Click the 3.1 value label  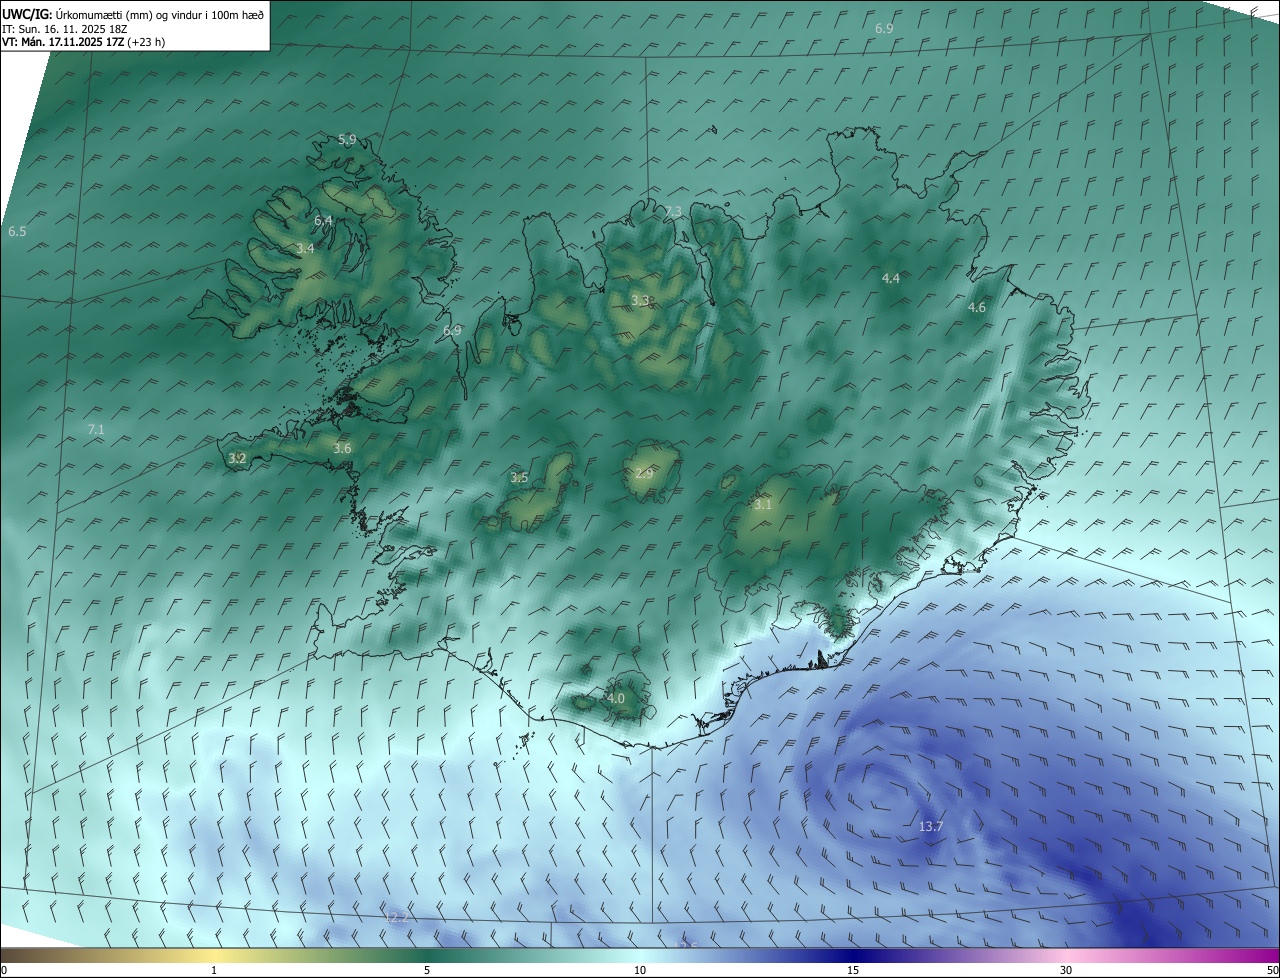(763, 504)
